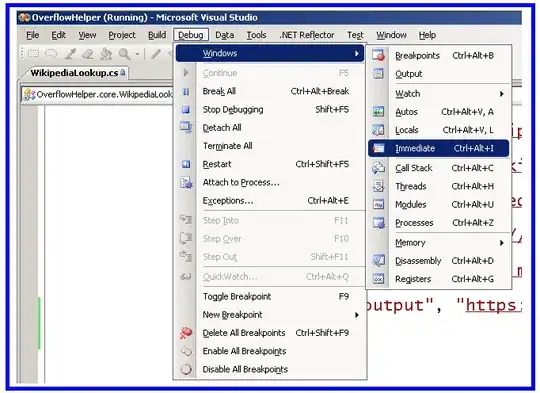
Task: Click the Locals window icon
Action: (x=378, y=130)
